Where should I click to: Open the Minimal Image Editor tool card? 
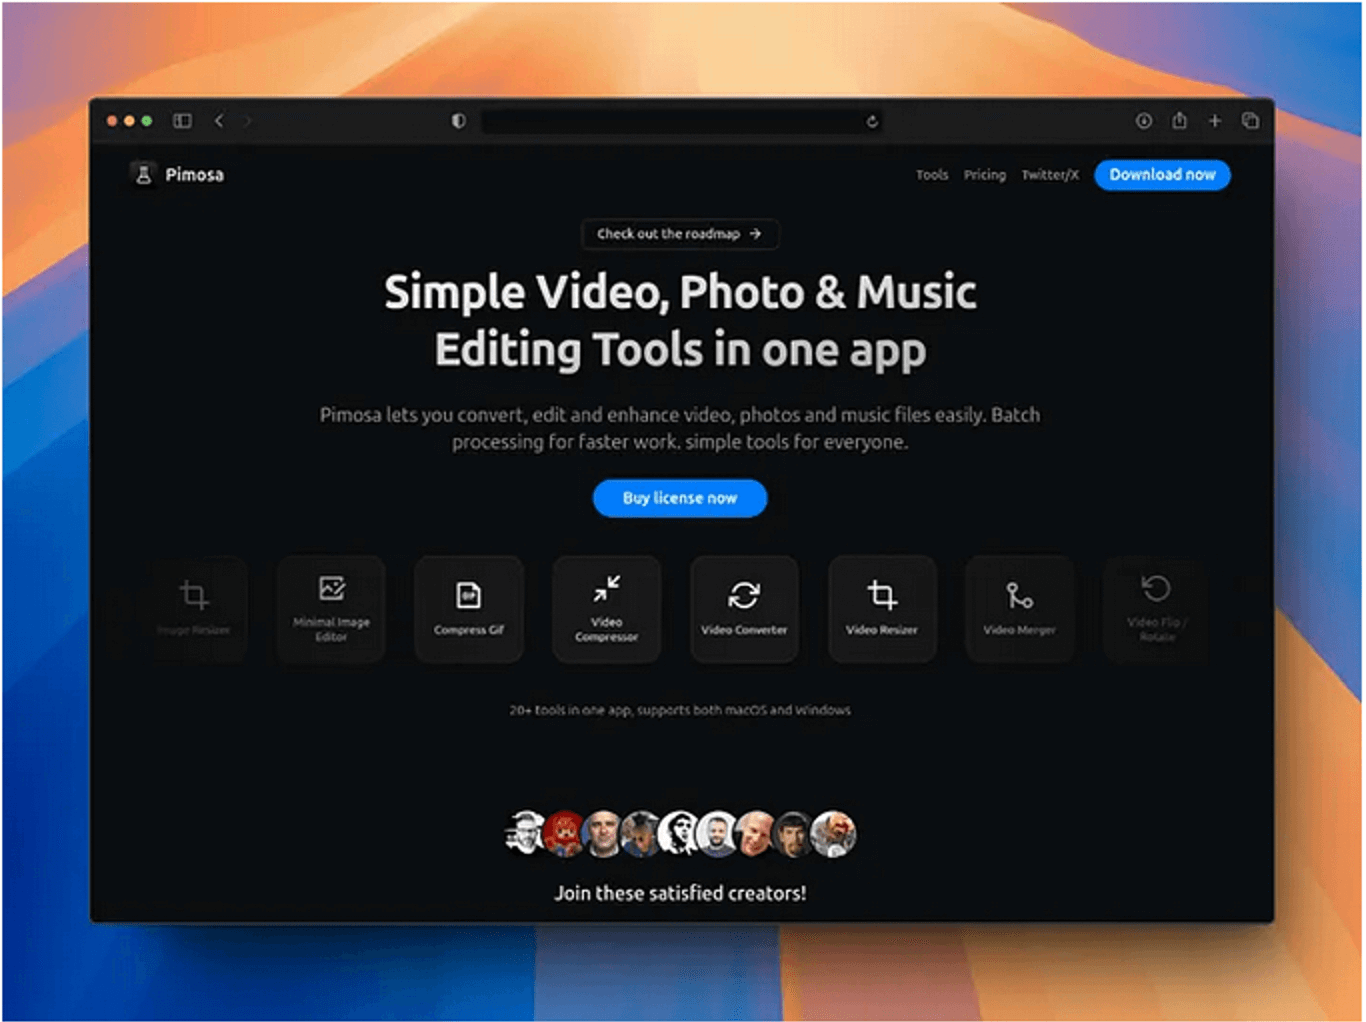[331, 608]
